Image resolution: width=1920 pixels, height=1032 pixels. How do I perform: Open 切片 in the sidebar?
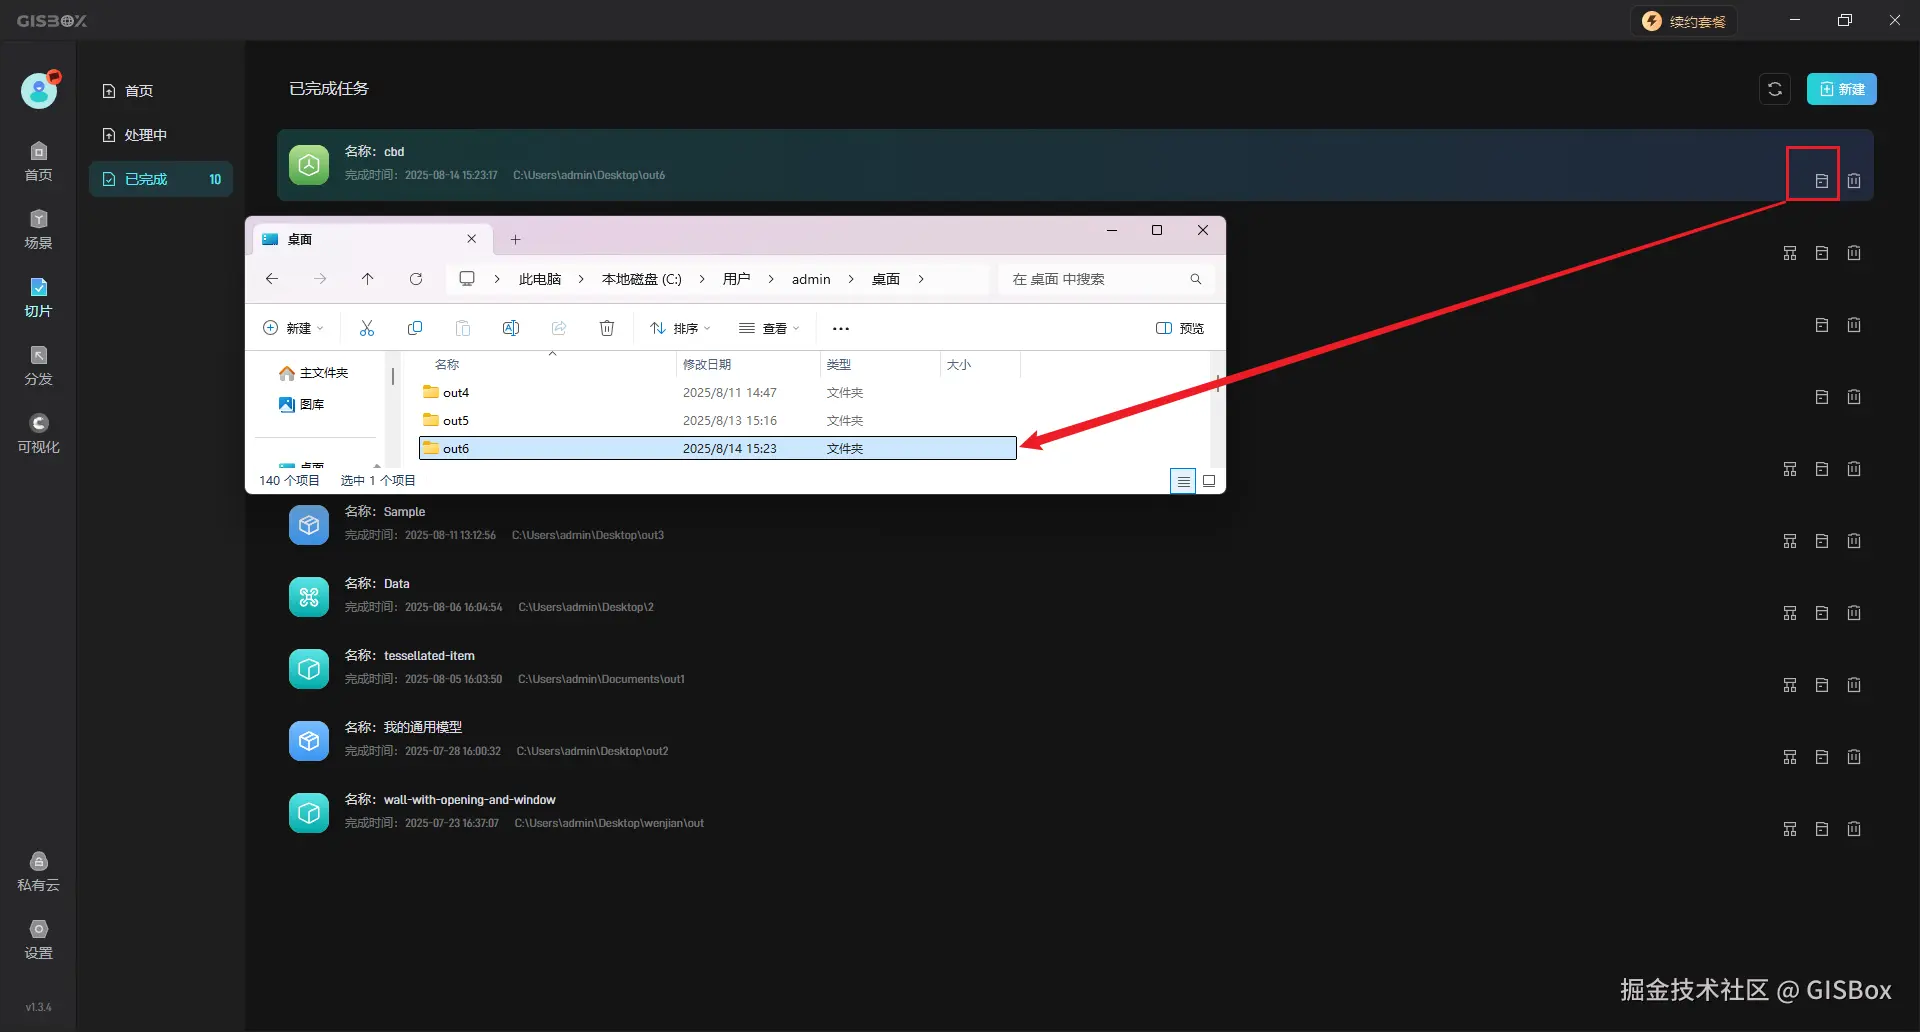click(x=38, y=297)
